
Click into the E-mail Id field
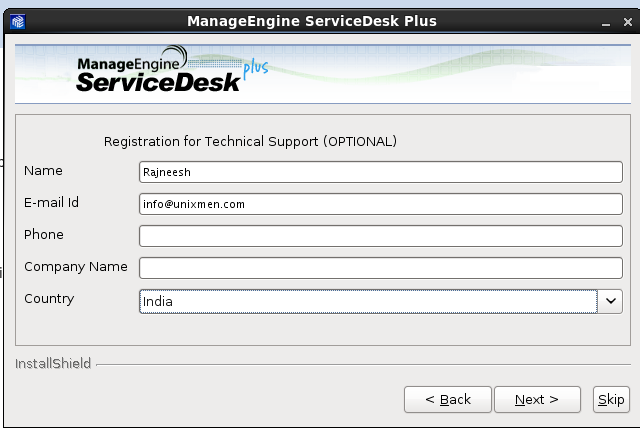coord(380,204)
